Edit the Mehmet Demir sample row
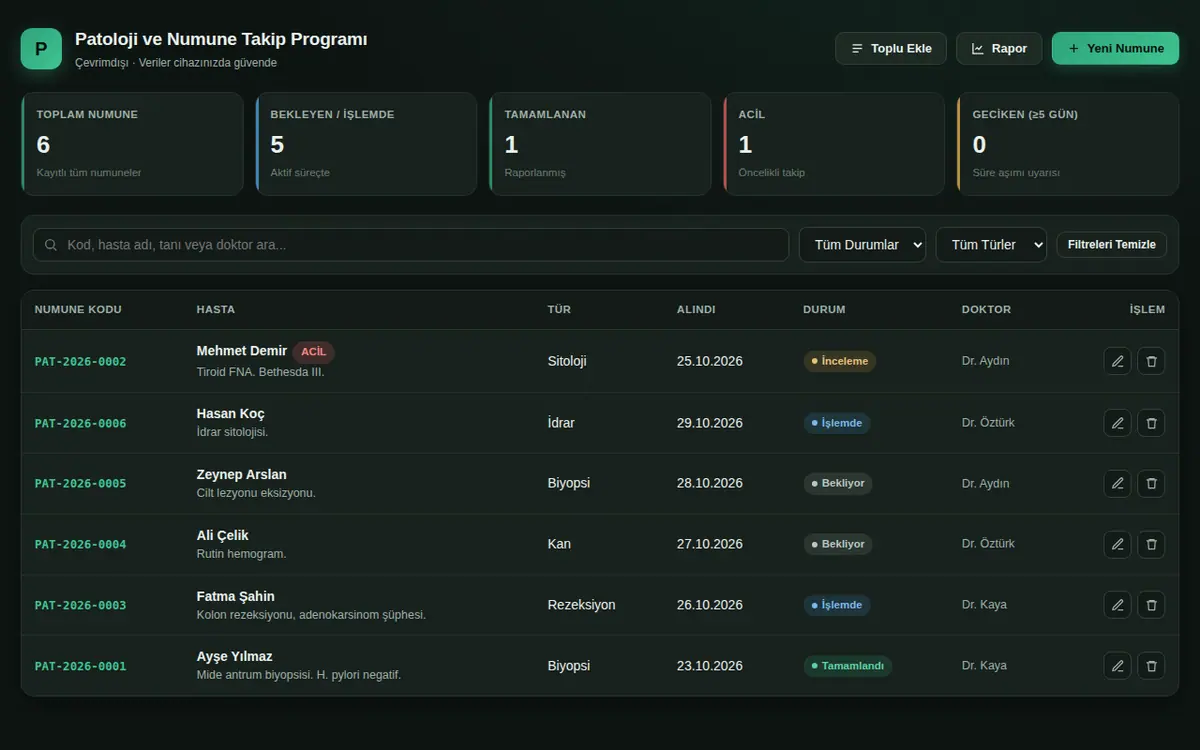 (x=1117, y=361)
